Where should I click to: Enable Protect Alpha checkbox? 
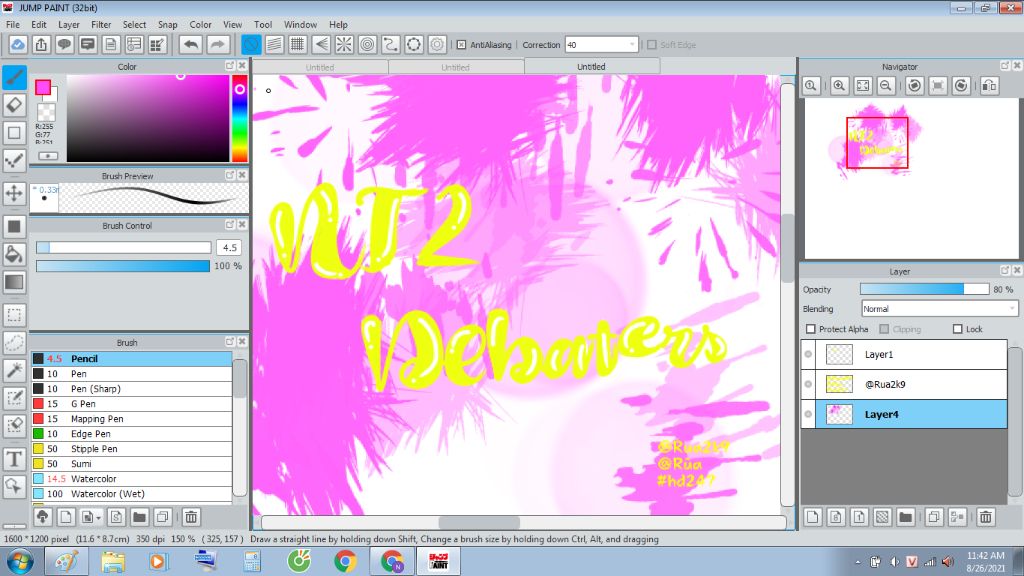810,328
